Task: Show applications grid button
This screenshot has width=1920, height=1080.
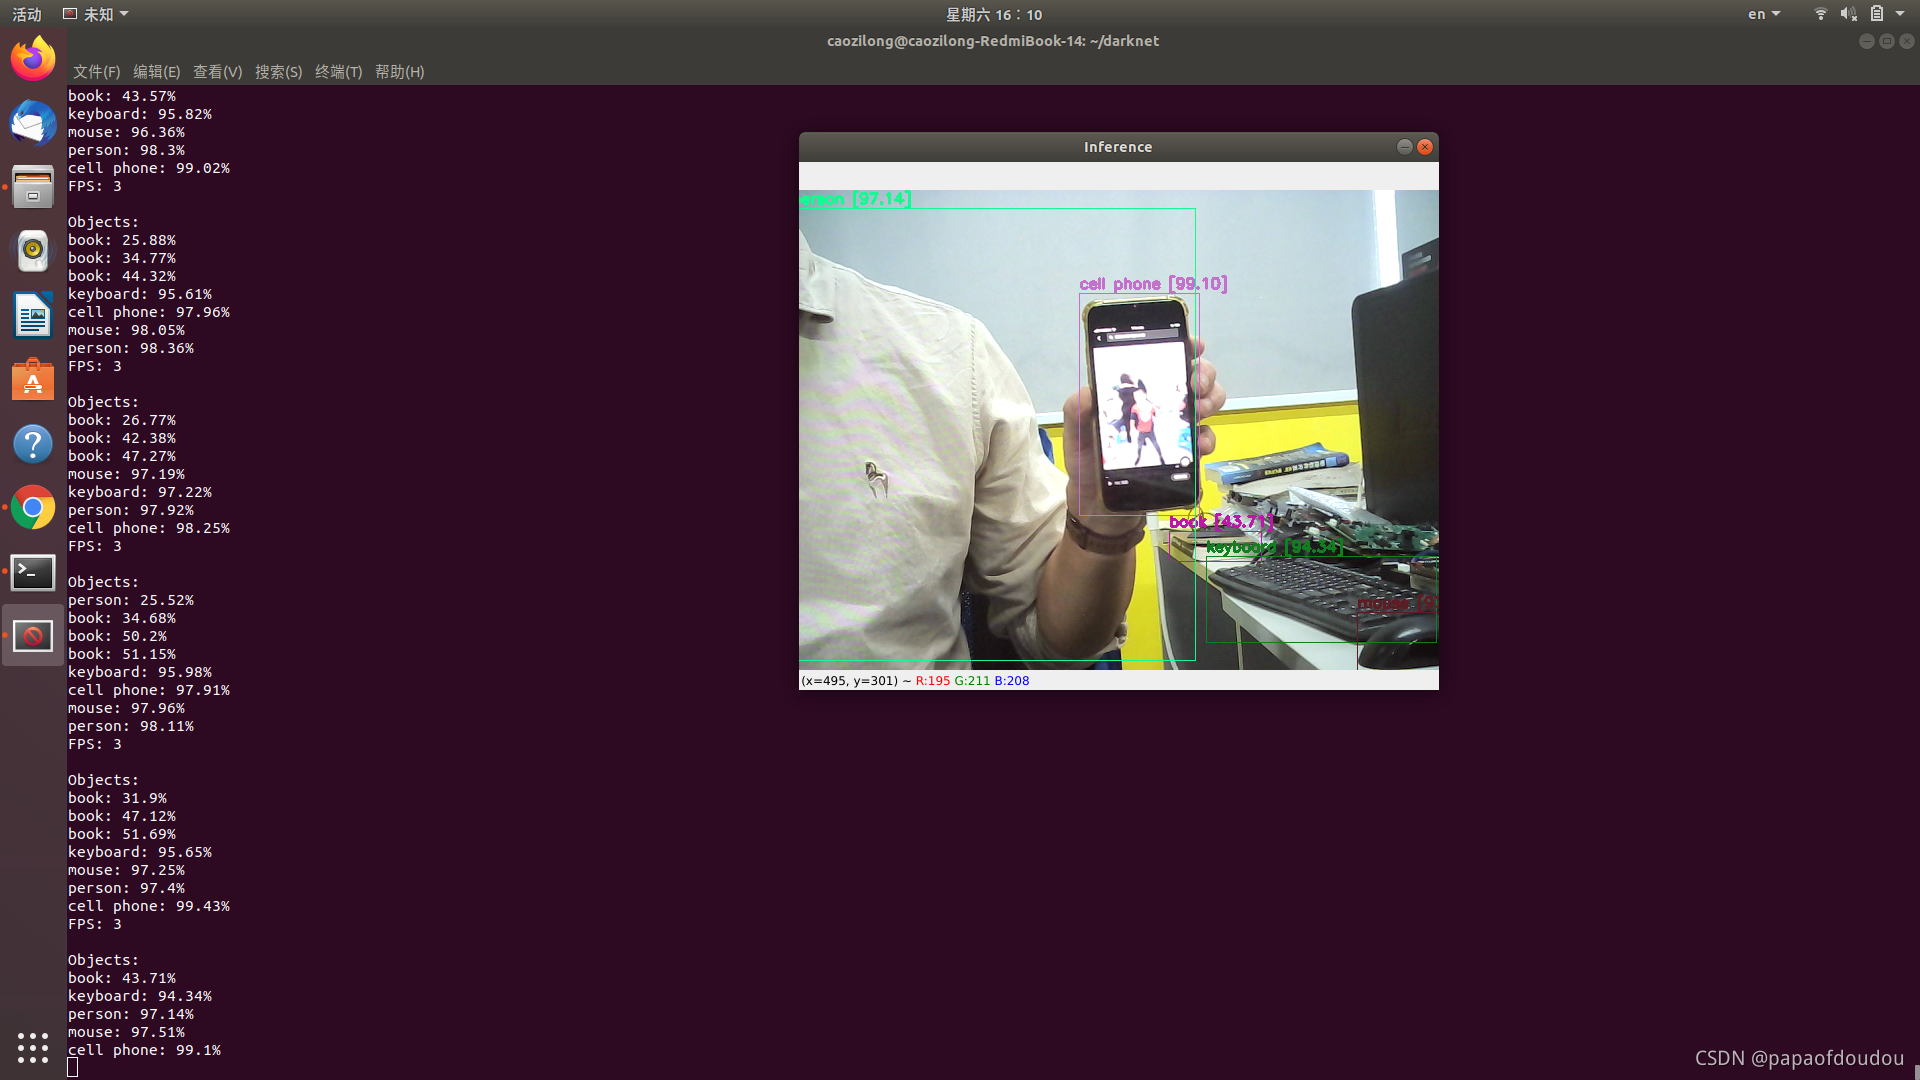Action: (33, 1047)
